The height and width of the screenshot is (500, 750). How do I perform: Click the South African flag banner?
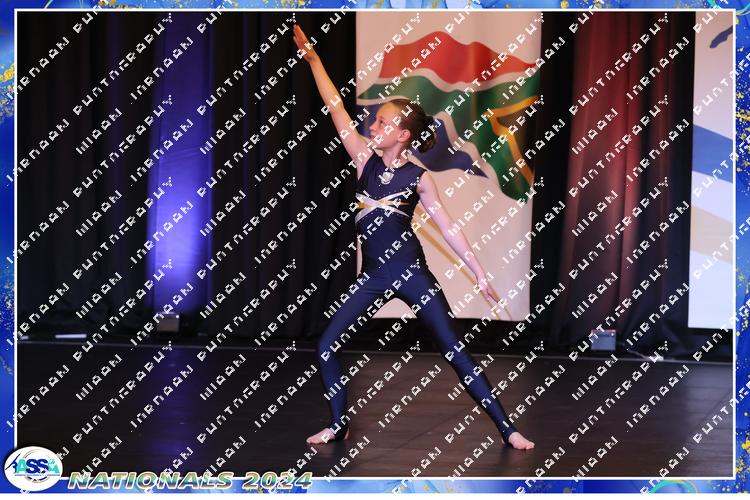click(x=450, y=110)
